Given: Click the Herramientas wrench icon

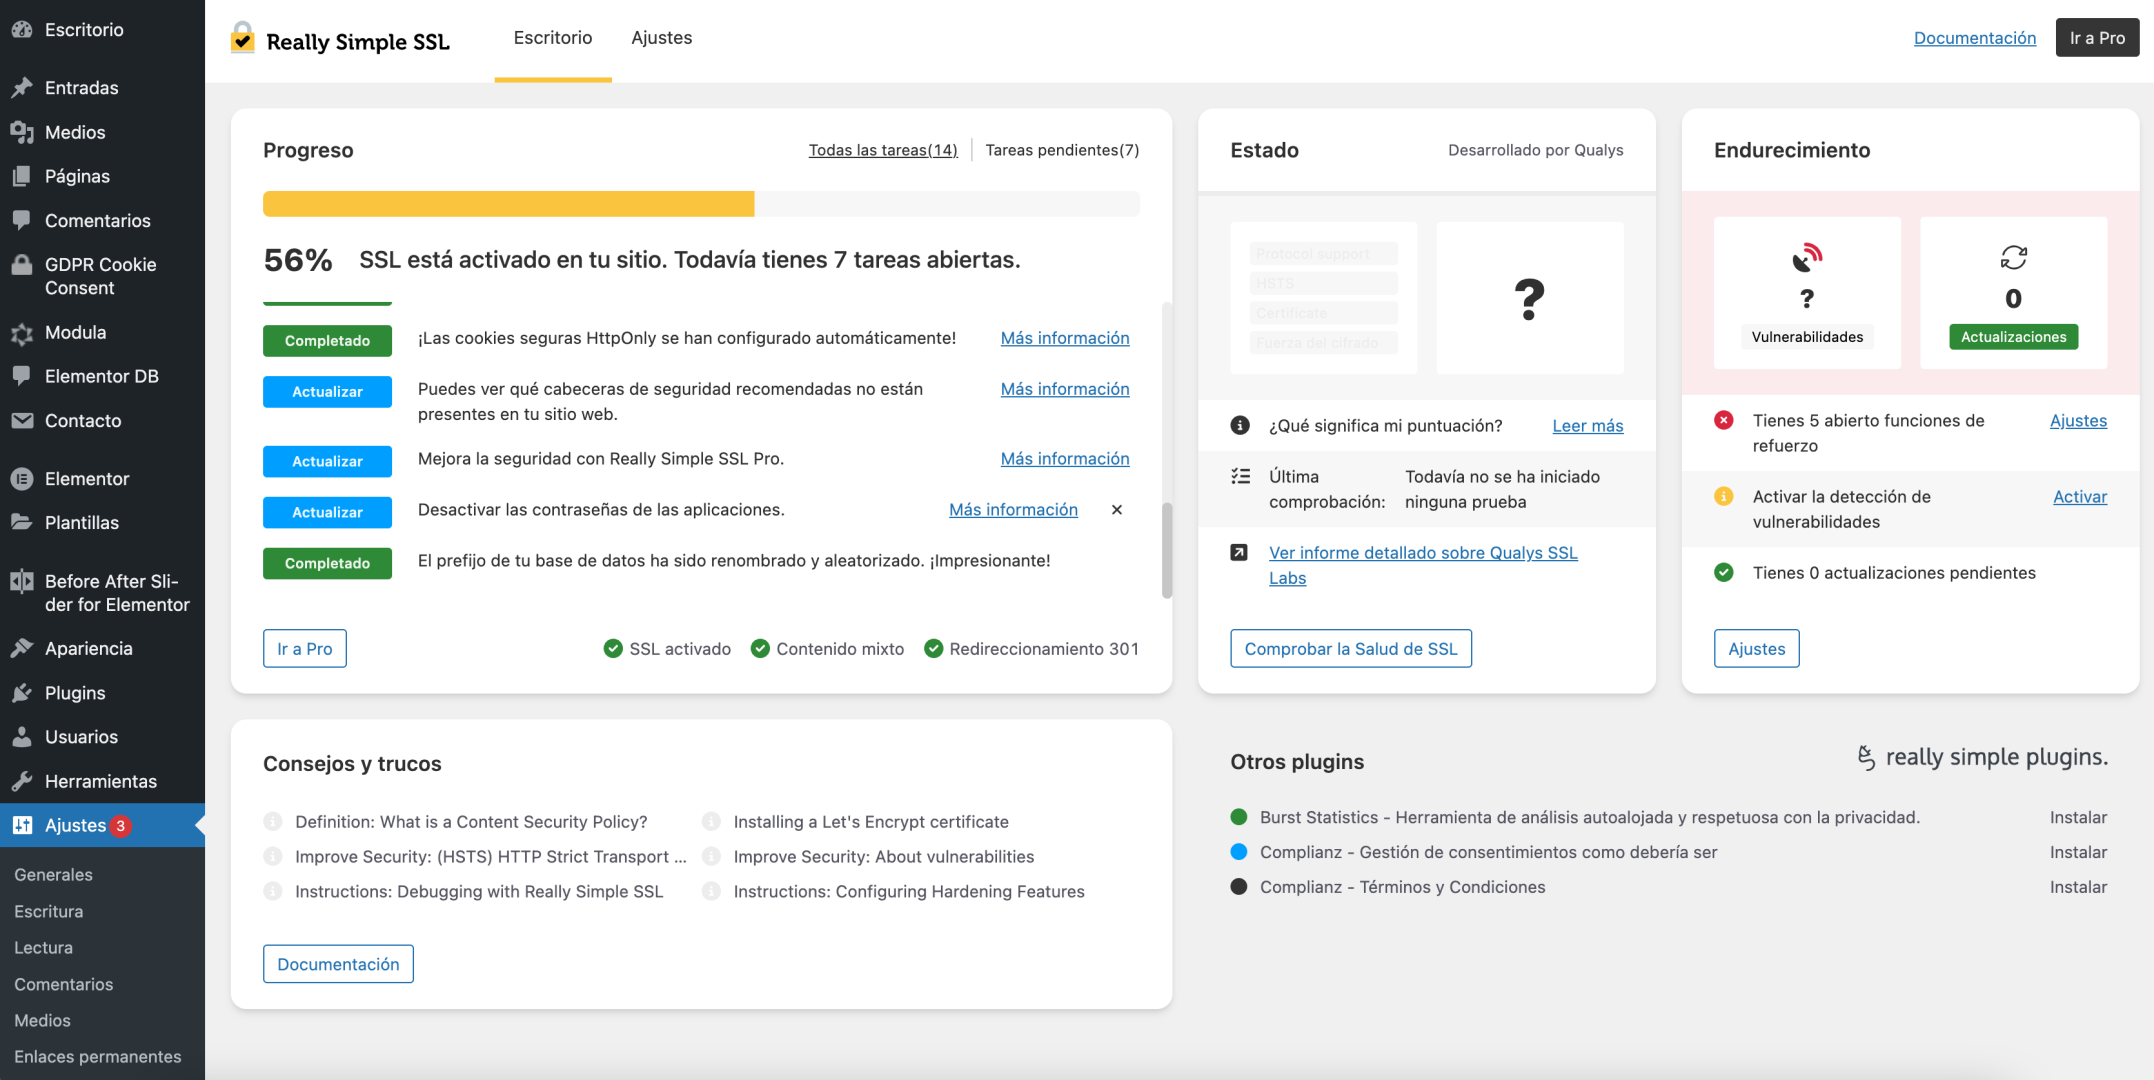Looking at the screenshot, I should [x=22, y=781].
